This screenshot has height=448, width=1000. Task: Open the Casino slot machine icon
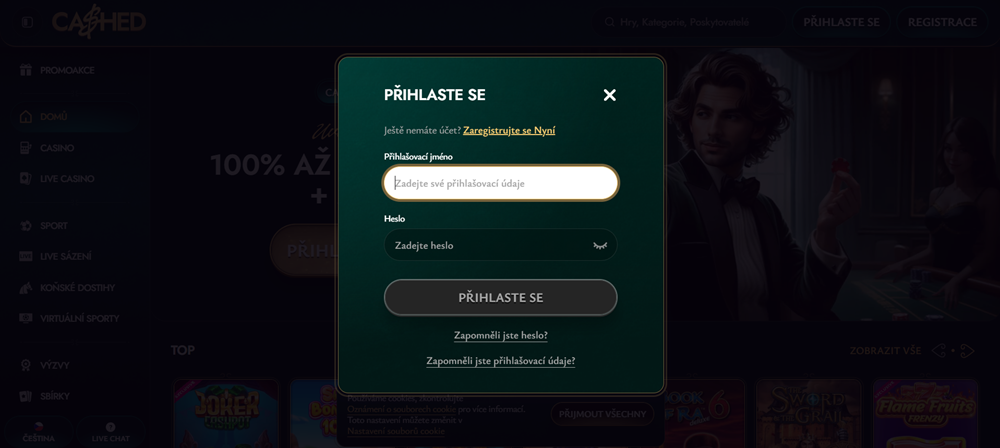(x=26, y=148)
